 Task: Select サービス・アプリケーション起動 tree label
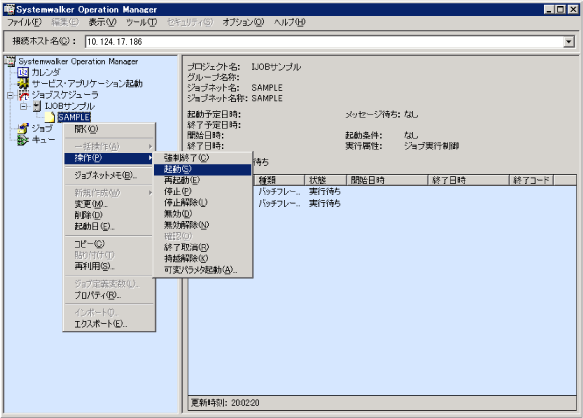(x=87, y=83)
